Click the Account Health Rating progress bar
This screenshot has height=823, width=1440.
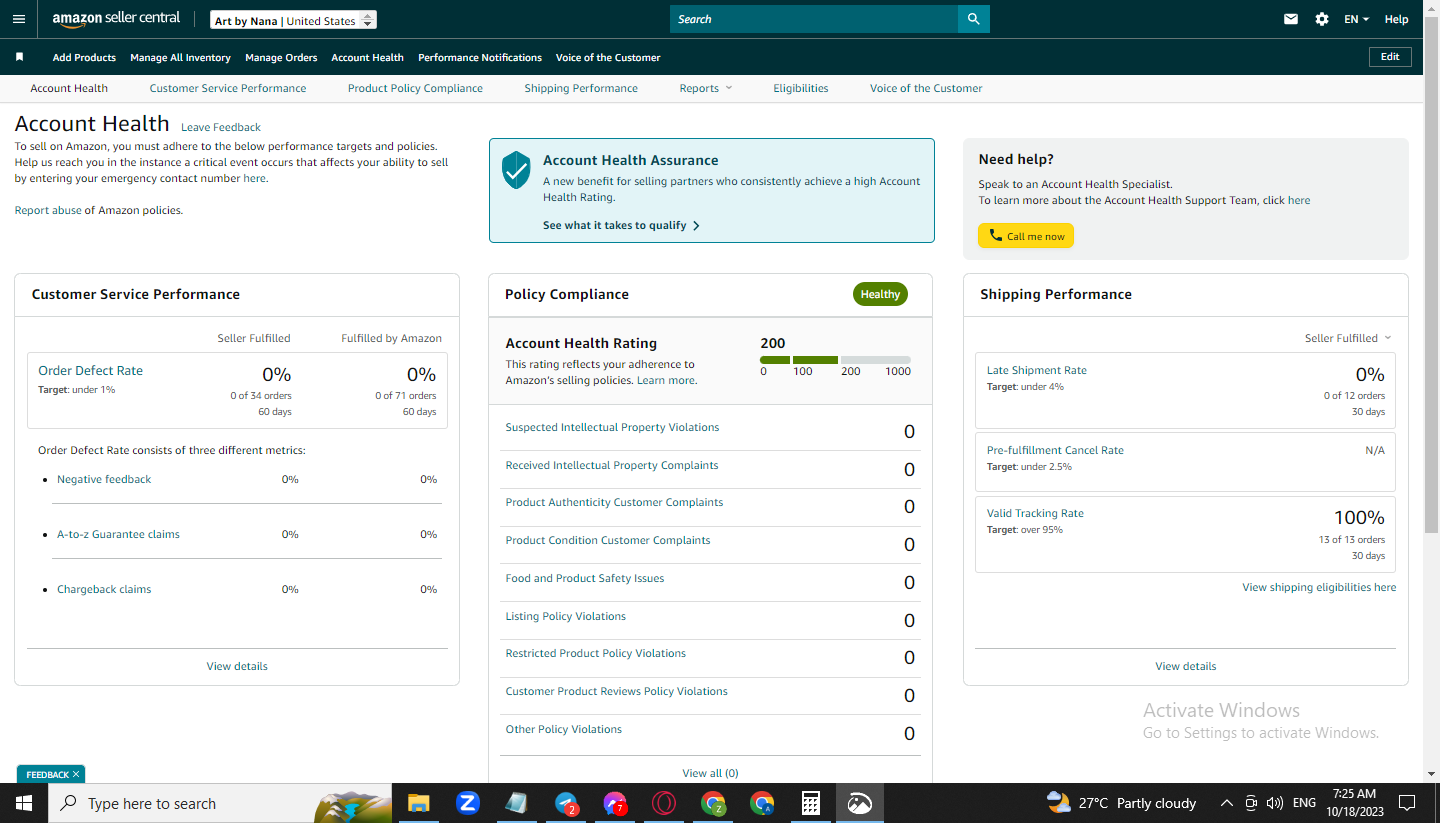click(835, 360)
